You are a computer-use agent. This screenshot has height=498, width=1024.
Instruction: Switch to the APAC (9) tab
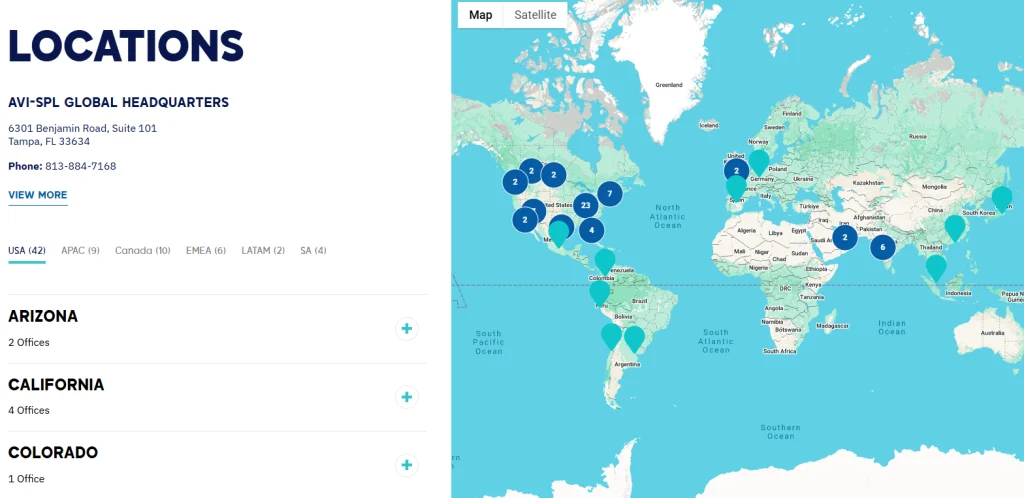tap(80, 251)
